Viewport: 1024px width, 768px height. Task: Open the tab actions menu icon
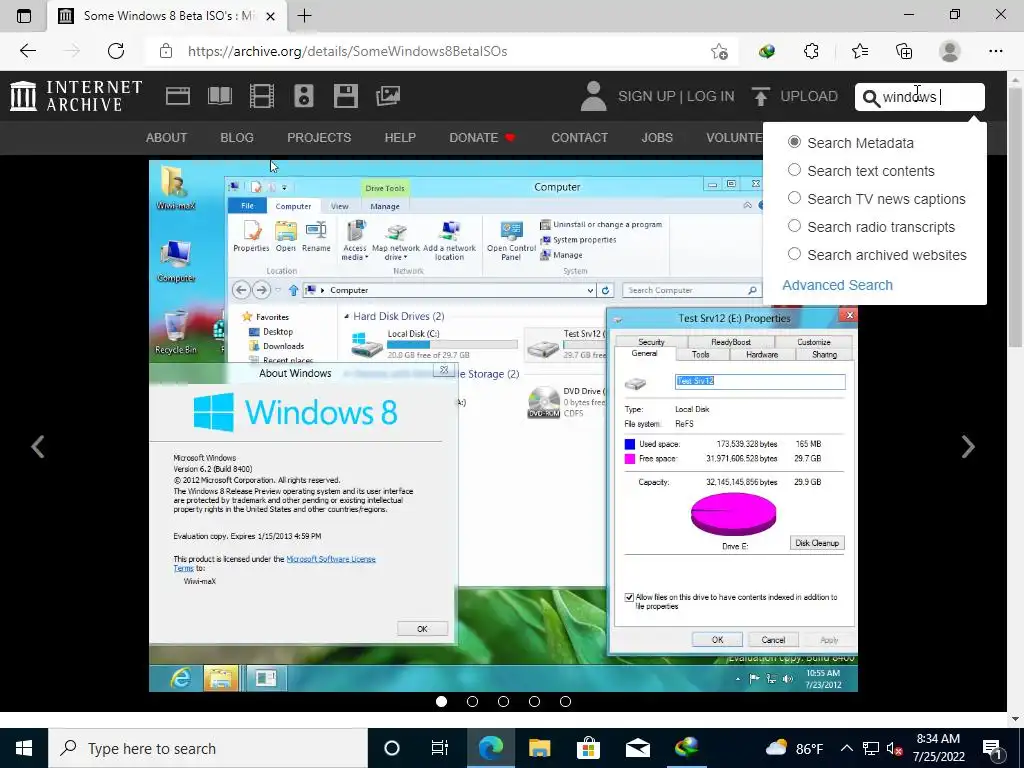(24, 16)
